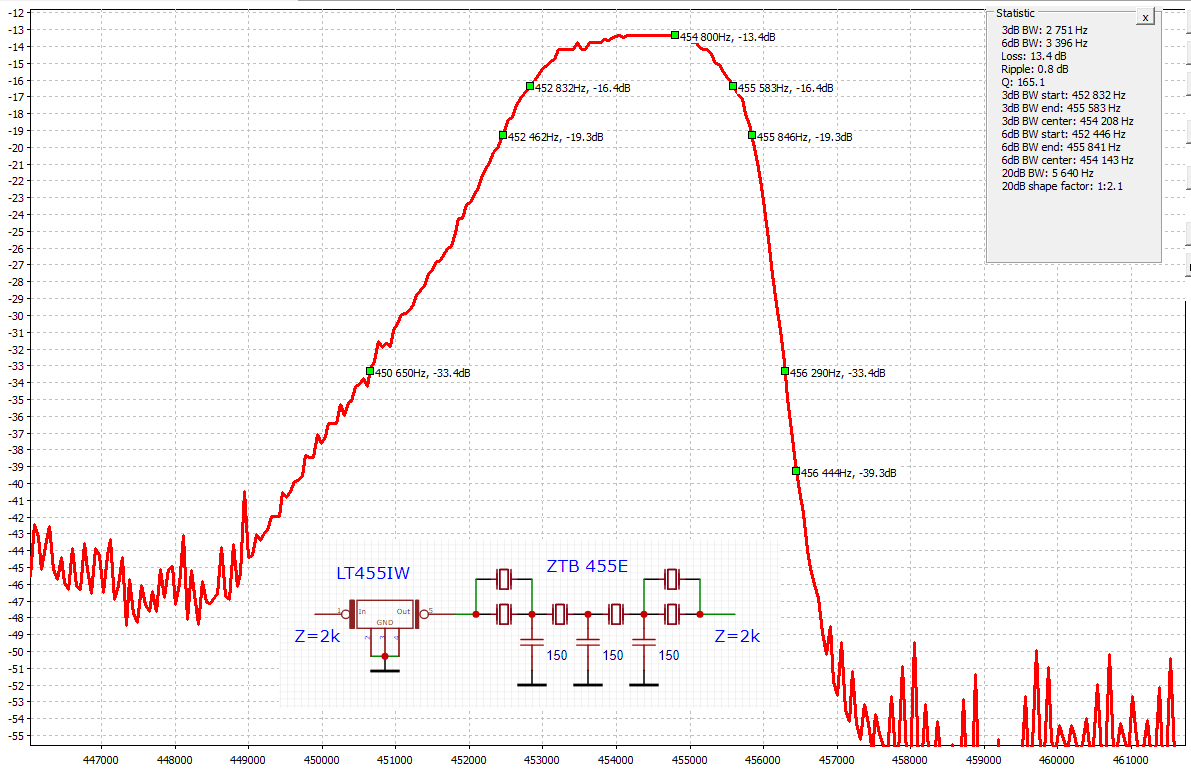Click the LT455IW filter block in schematic

384,614
